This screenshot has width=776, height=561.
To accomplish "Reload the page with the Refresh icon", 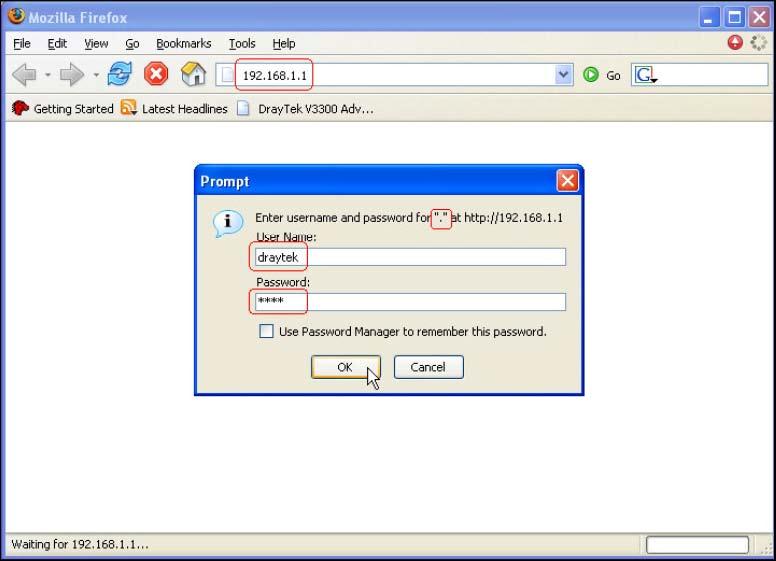I will pos(121,75).
